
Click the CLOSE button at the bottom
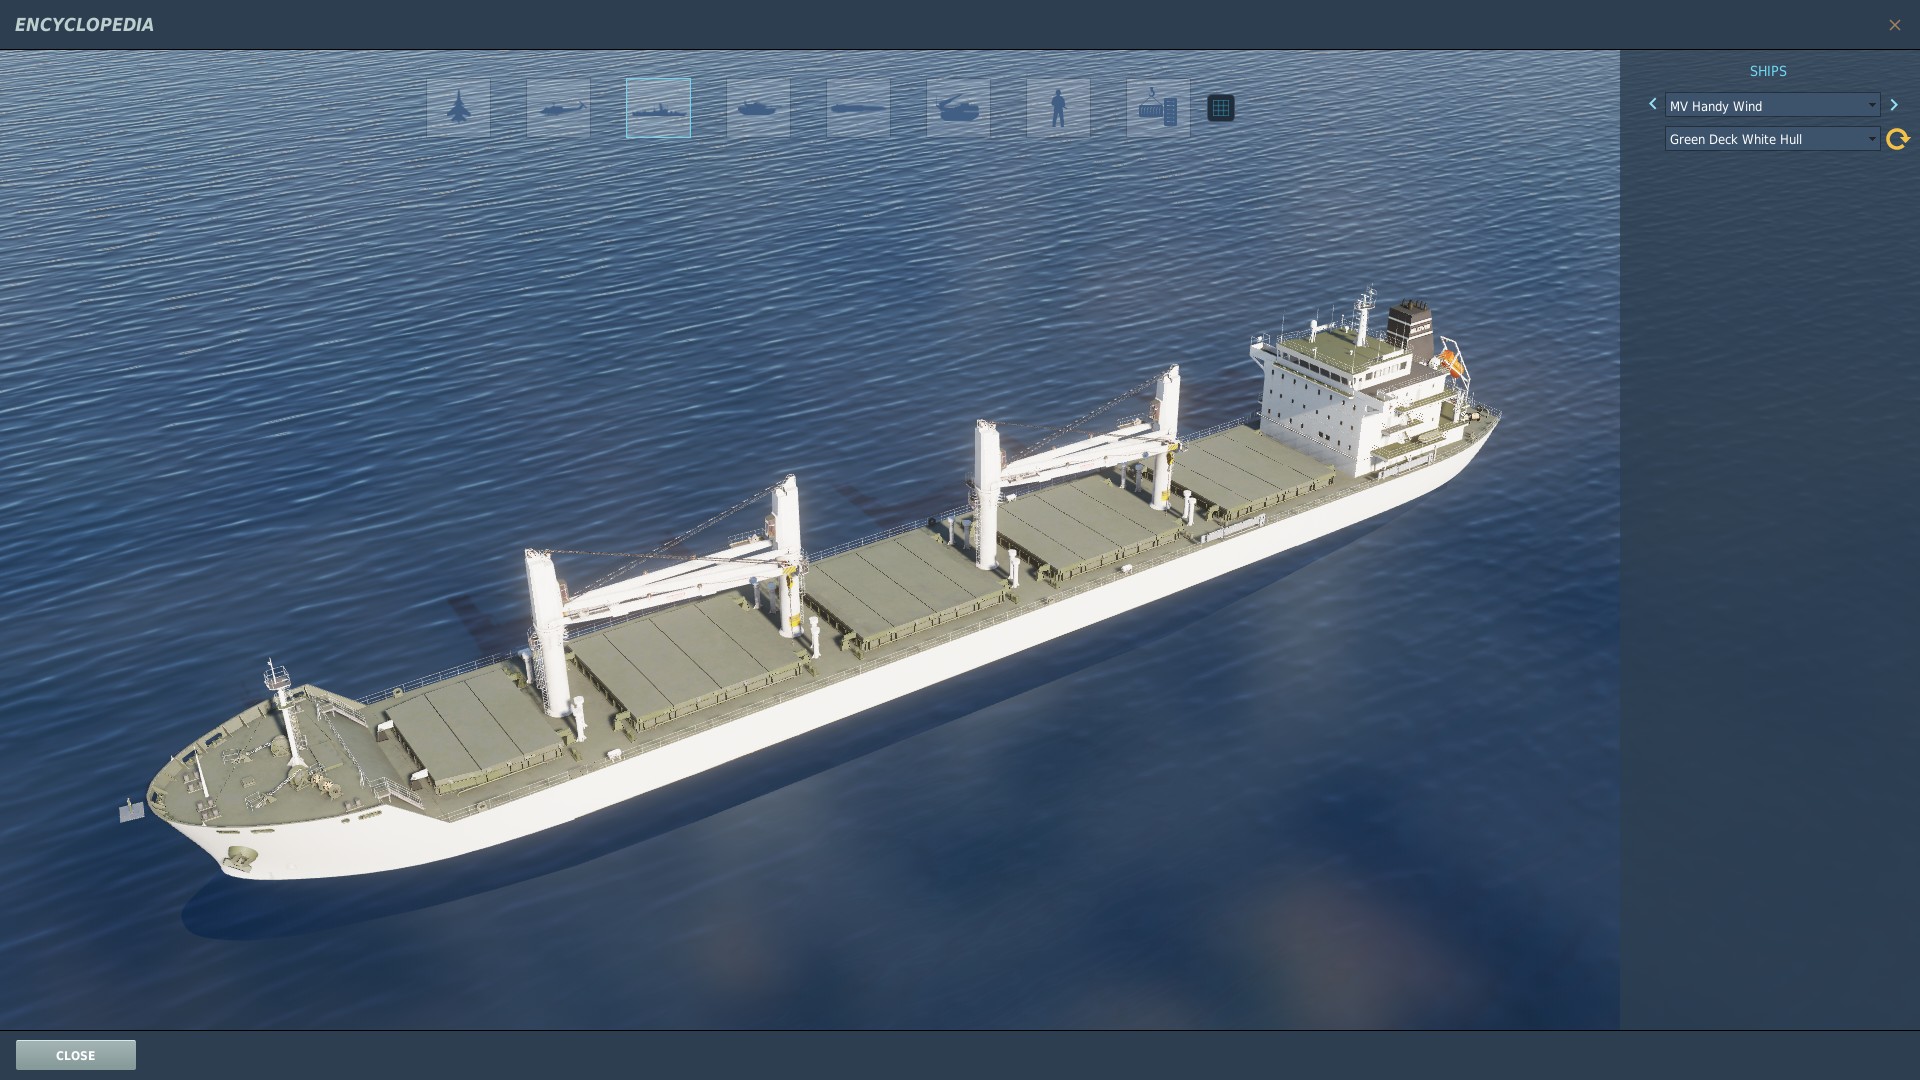pos(76,1055)
